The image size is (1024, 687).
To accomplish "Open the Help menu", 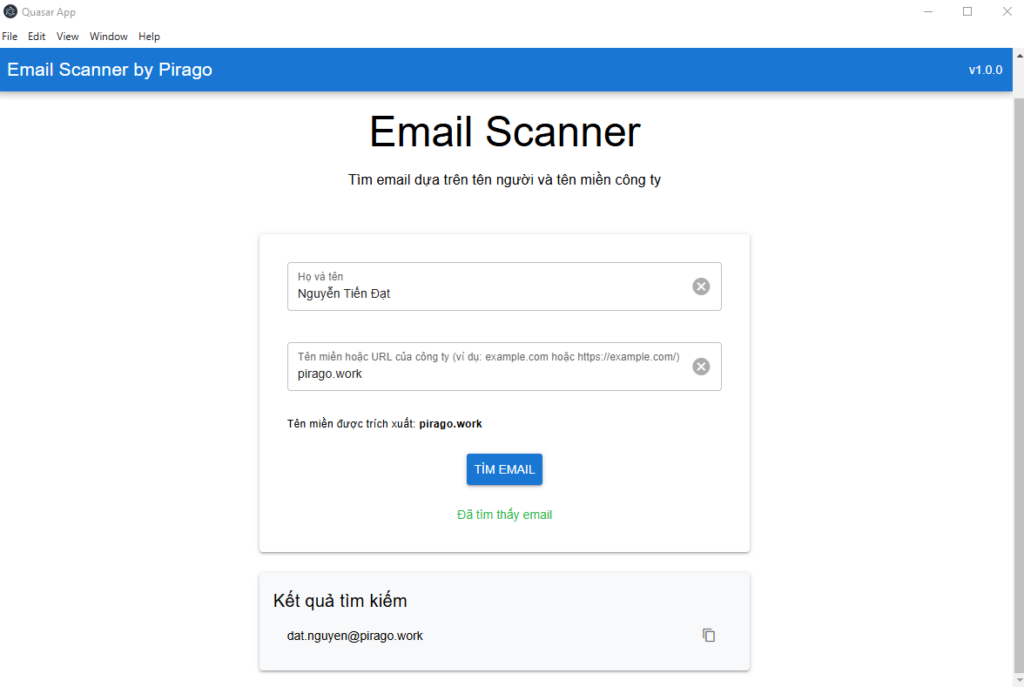I will [x=149, y=37].
